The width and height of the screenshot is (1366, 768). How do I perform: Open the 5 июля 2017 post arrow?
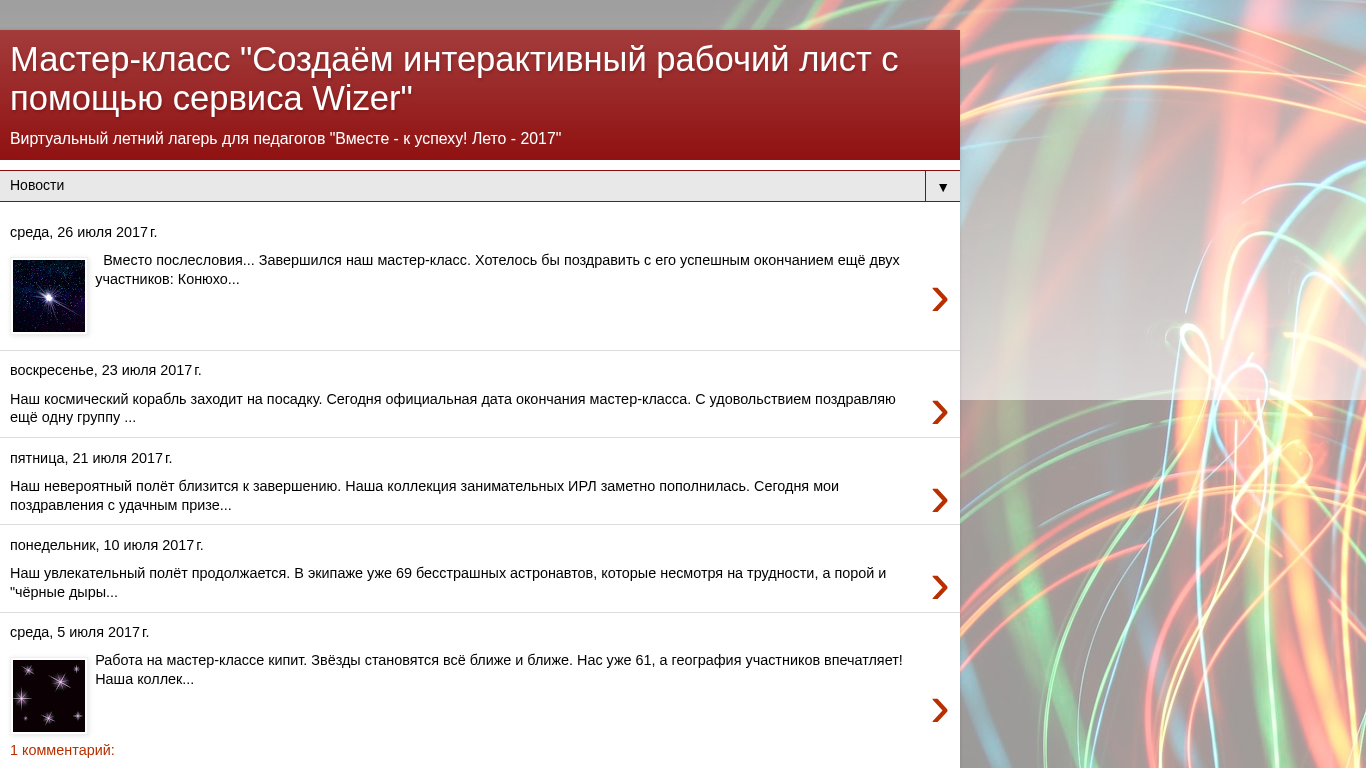click(939, 709)
